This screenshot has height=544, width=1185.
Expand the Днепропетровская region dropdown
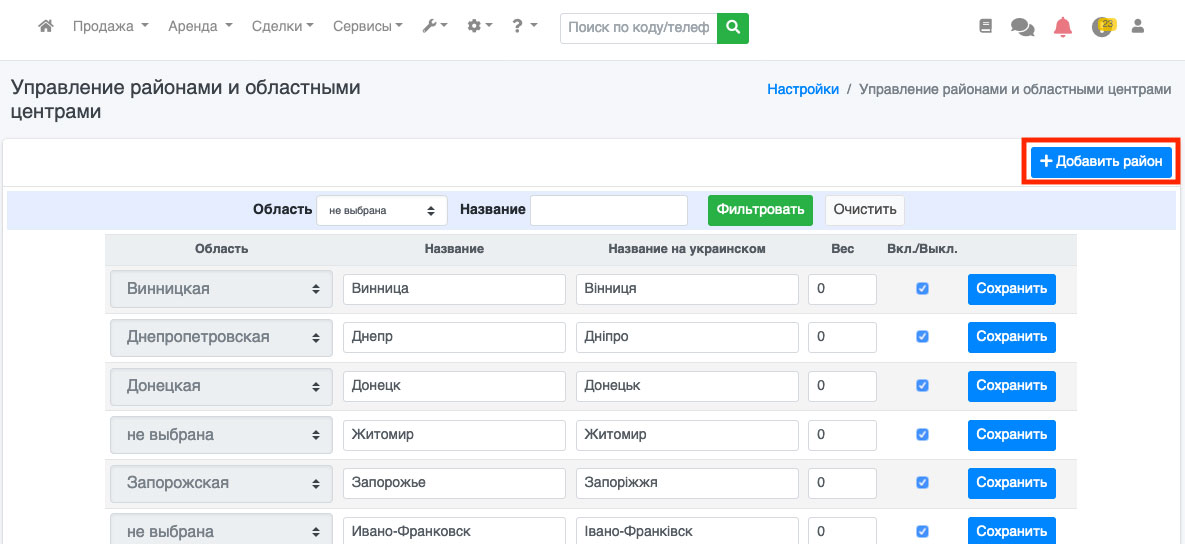click(x=221, y=338)
